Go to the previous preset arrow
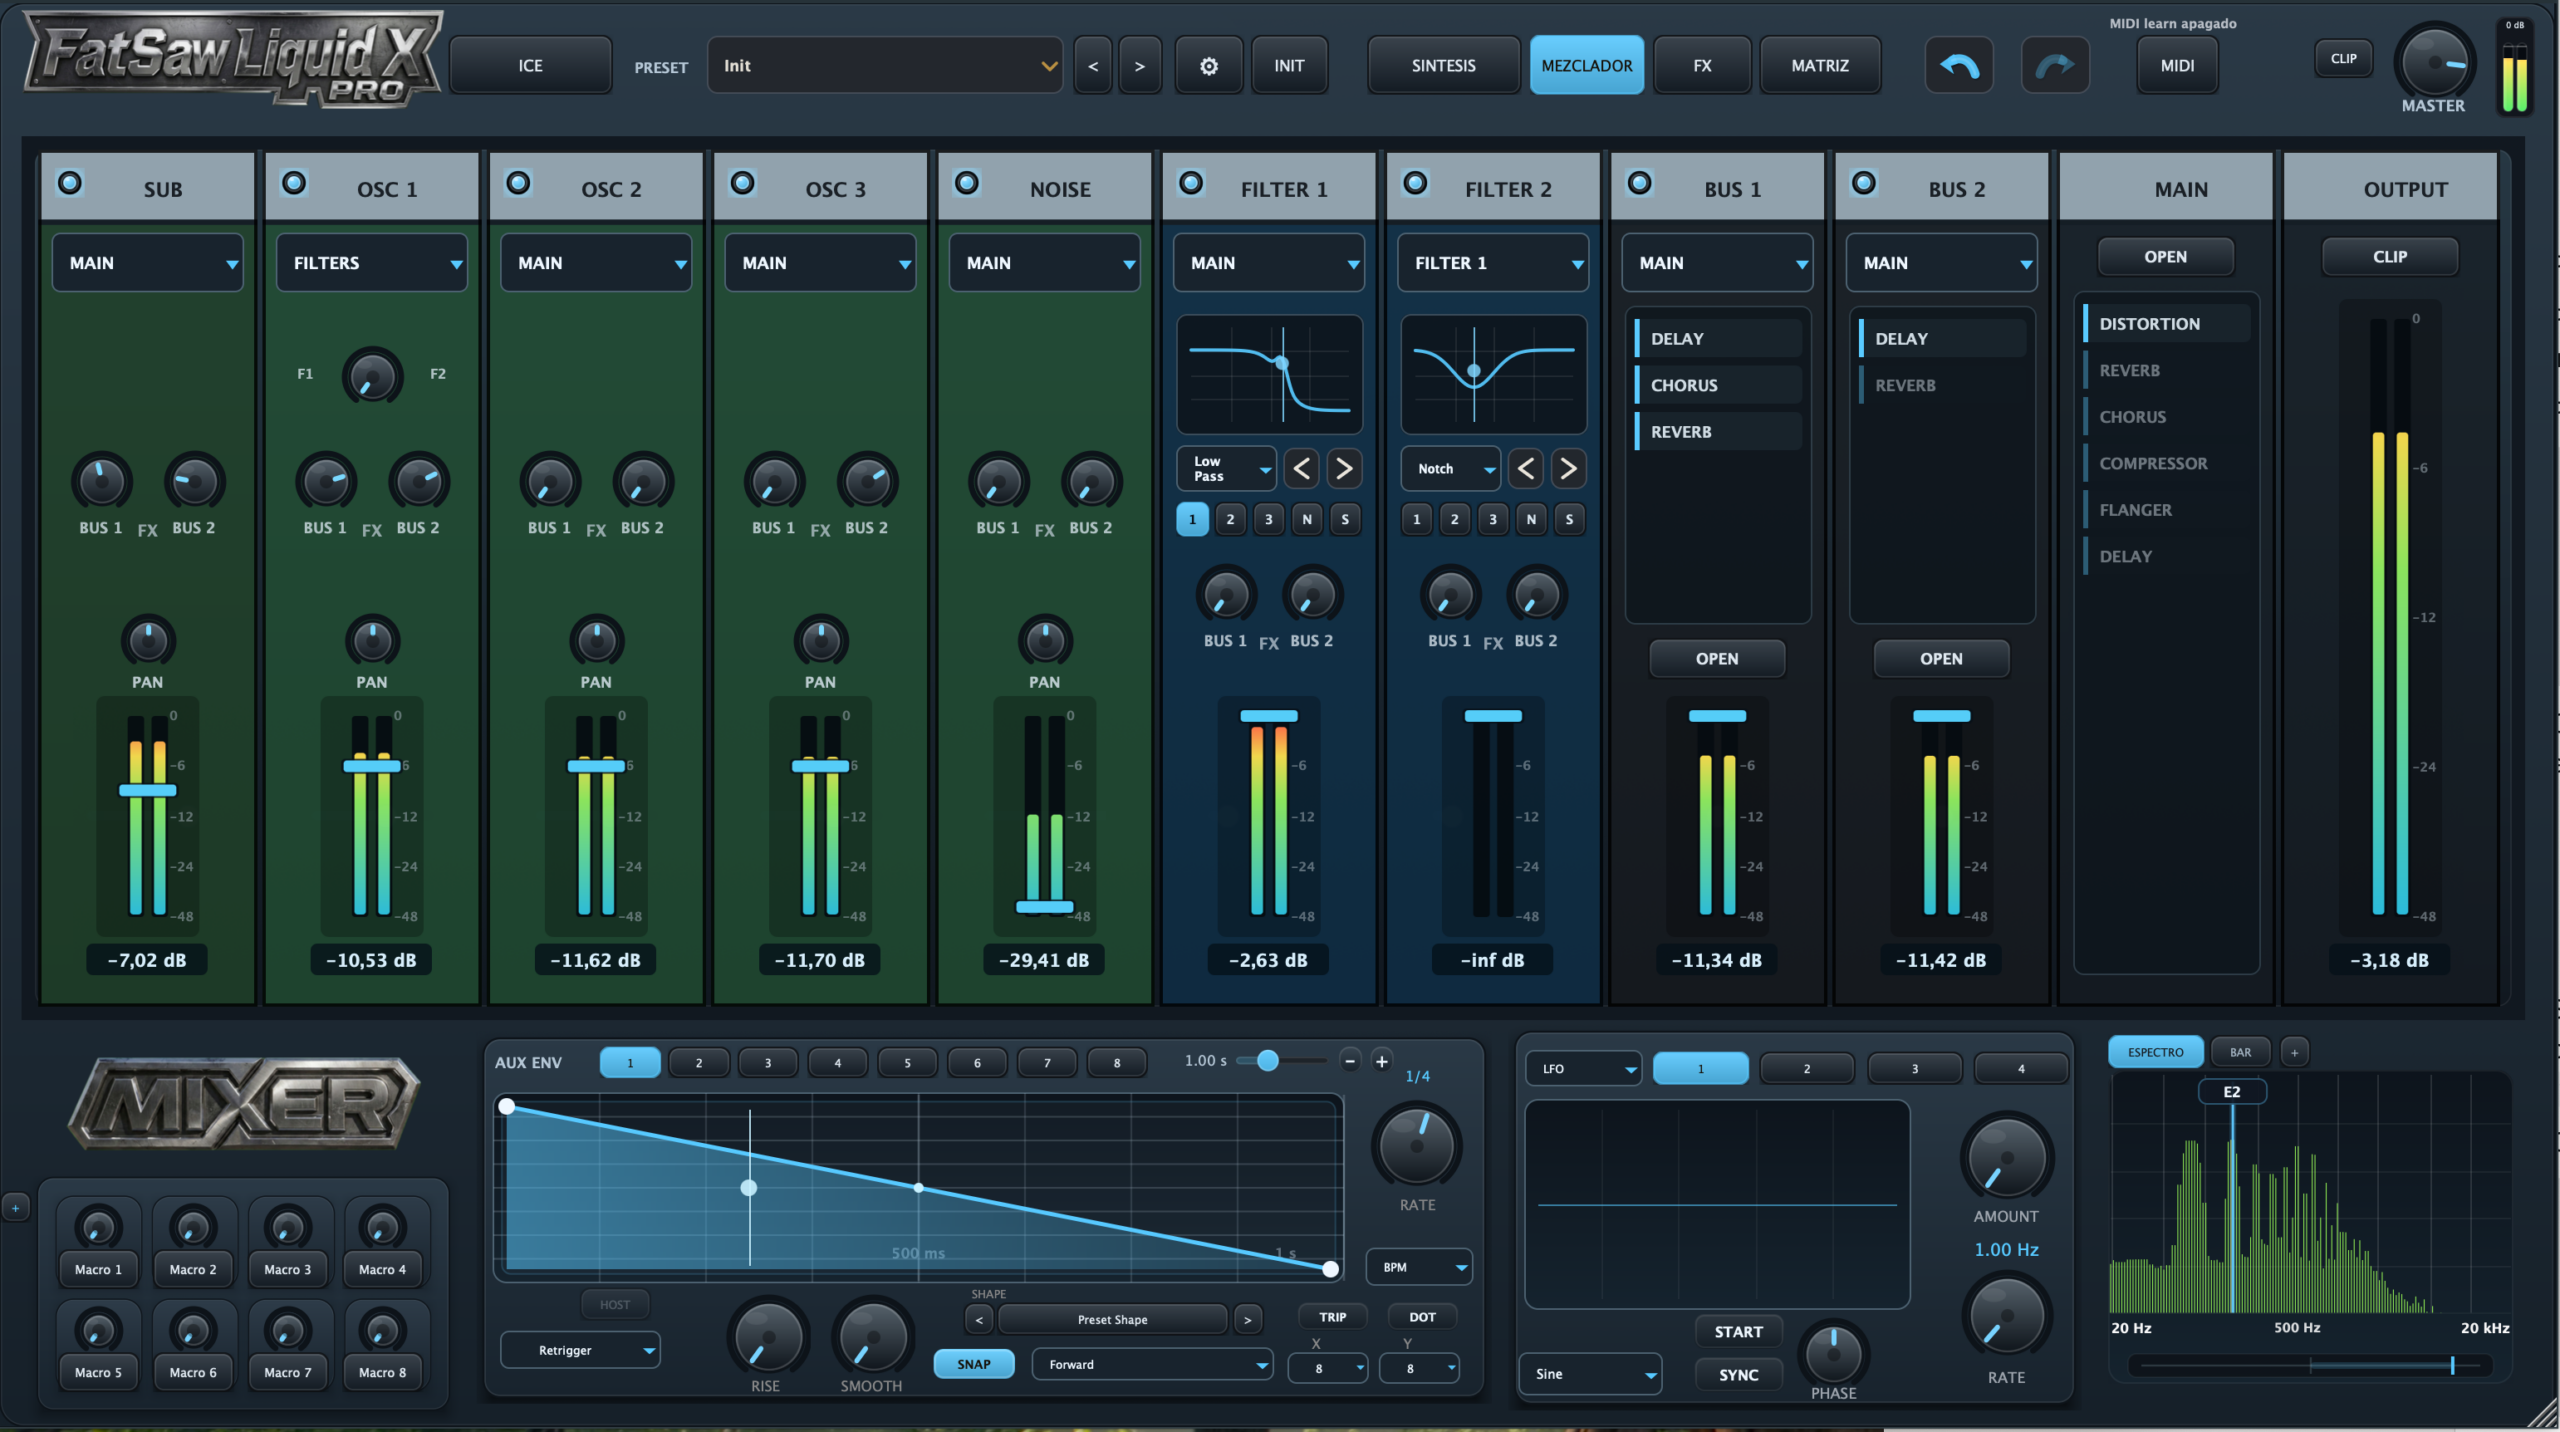2560x1432 pixels. click(x=1093, y=66)
